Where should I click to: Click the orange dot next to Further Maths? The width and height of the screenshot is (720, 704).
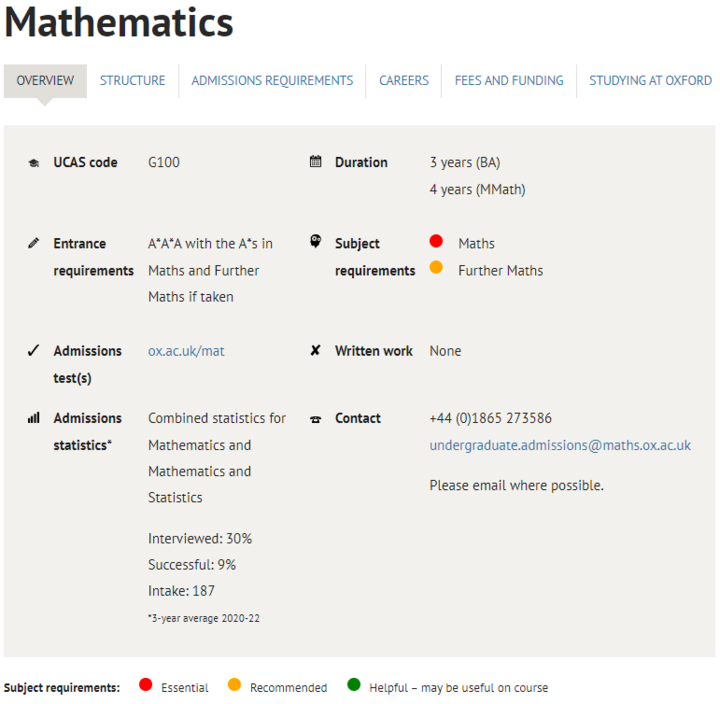point(436,268)
